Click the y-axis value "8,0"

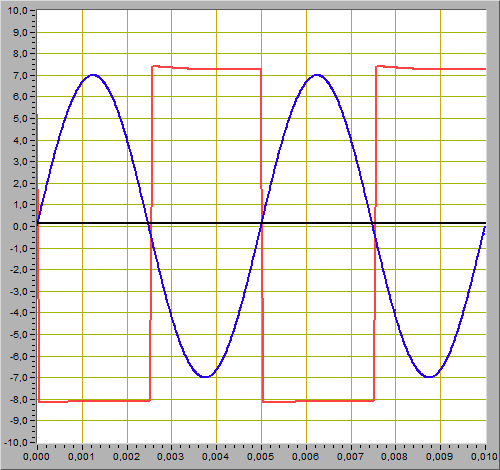click(20, 54)
